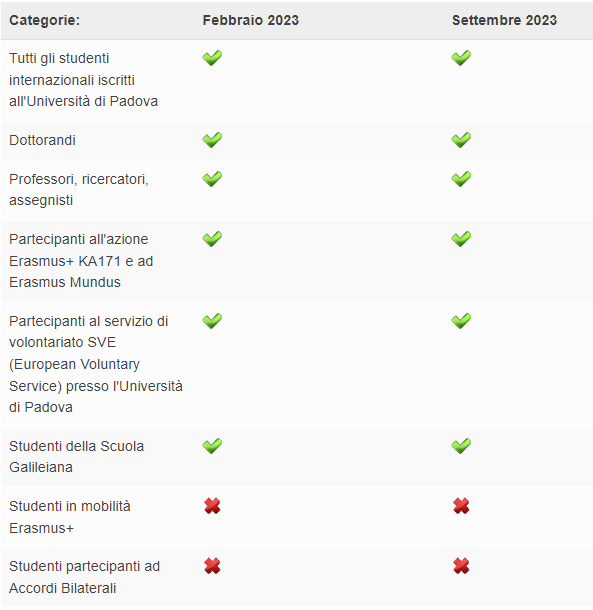Click the Febbraio 2023 column header
Screen dimensions: 593x610
tap(251, 20)
